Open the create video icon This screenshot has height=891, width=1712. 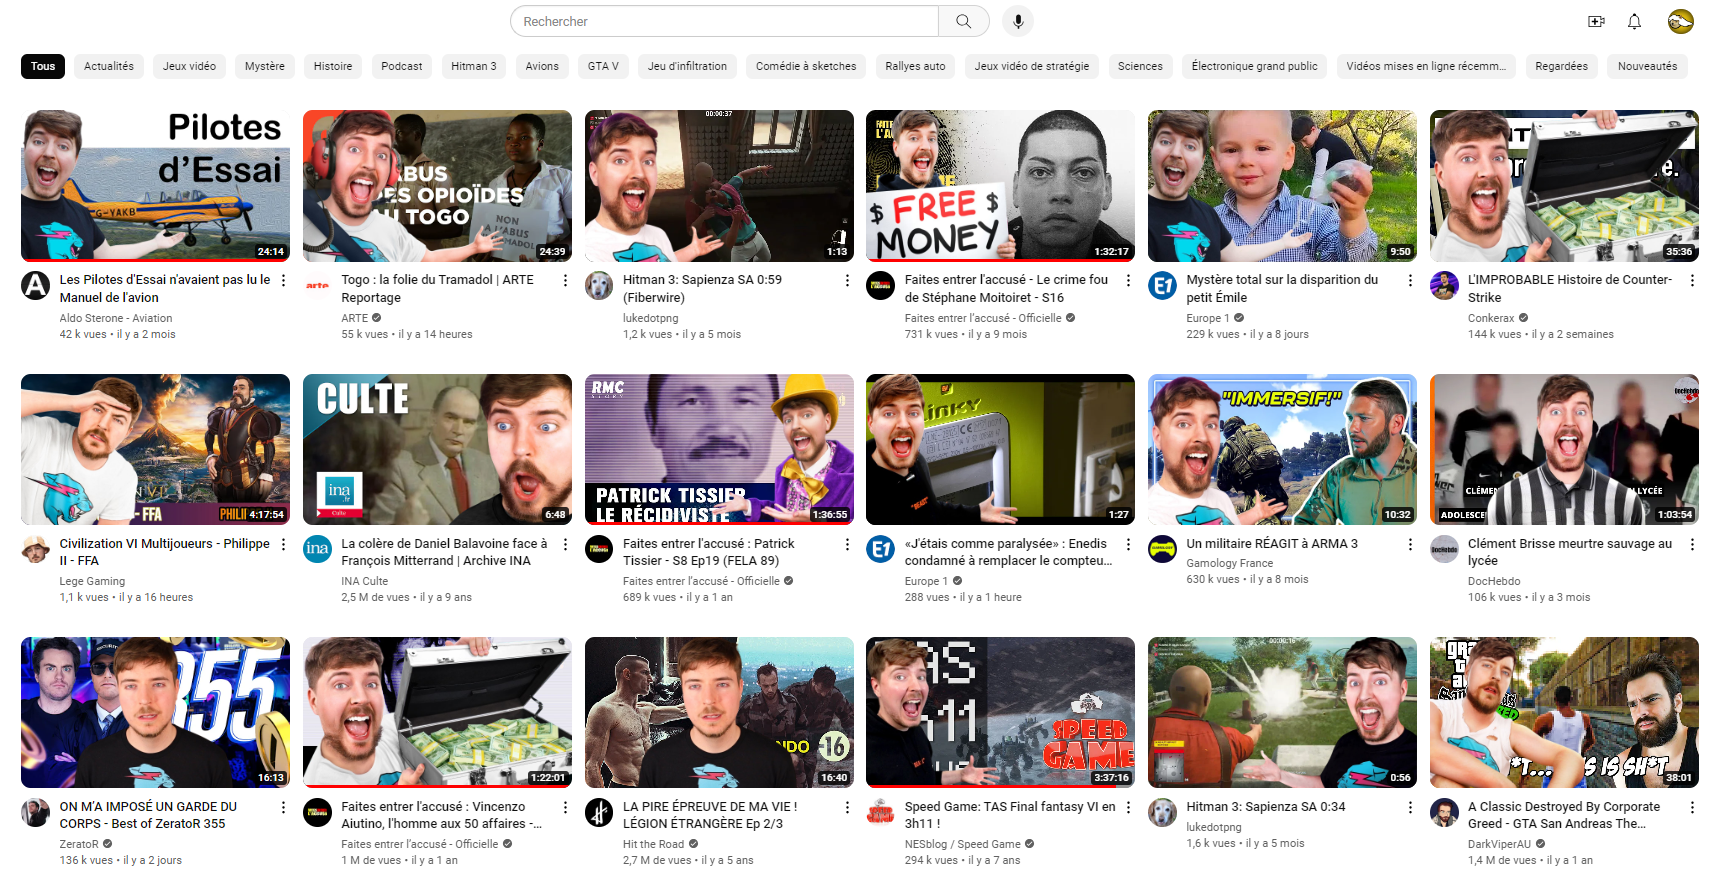[x=1596, y=21]
